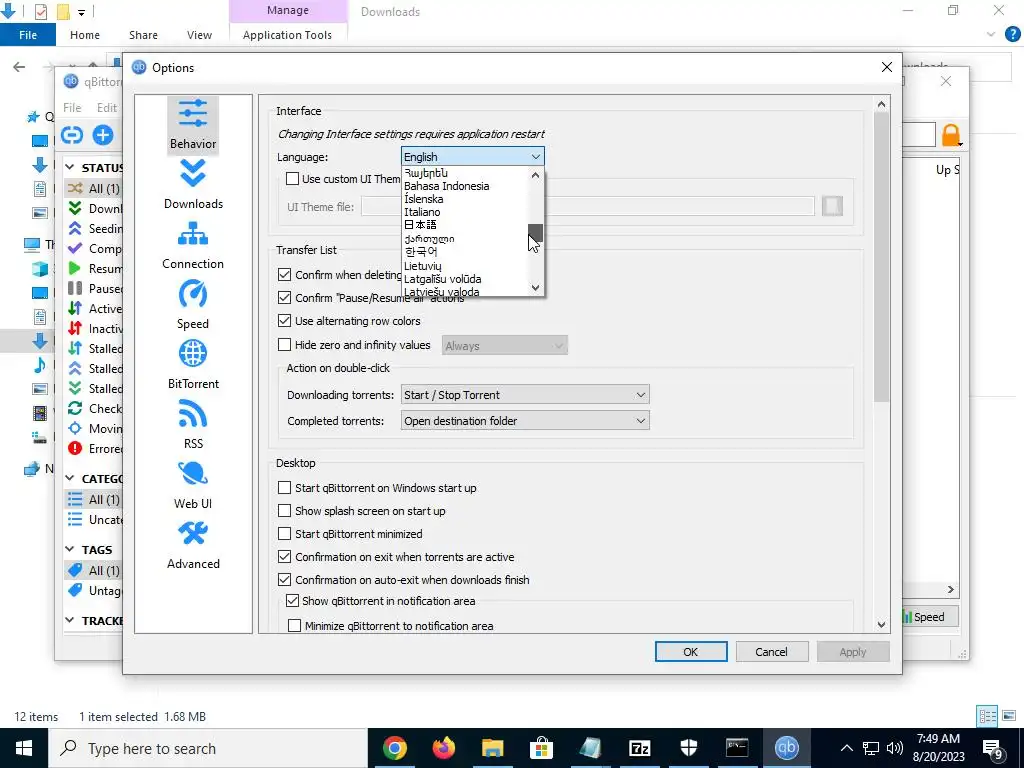The image size is (1024, 768).
Task: Click the language list scrollbar thumb
Action: [x=536, y=232]
